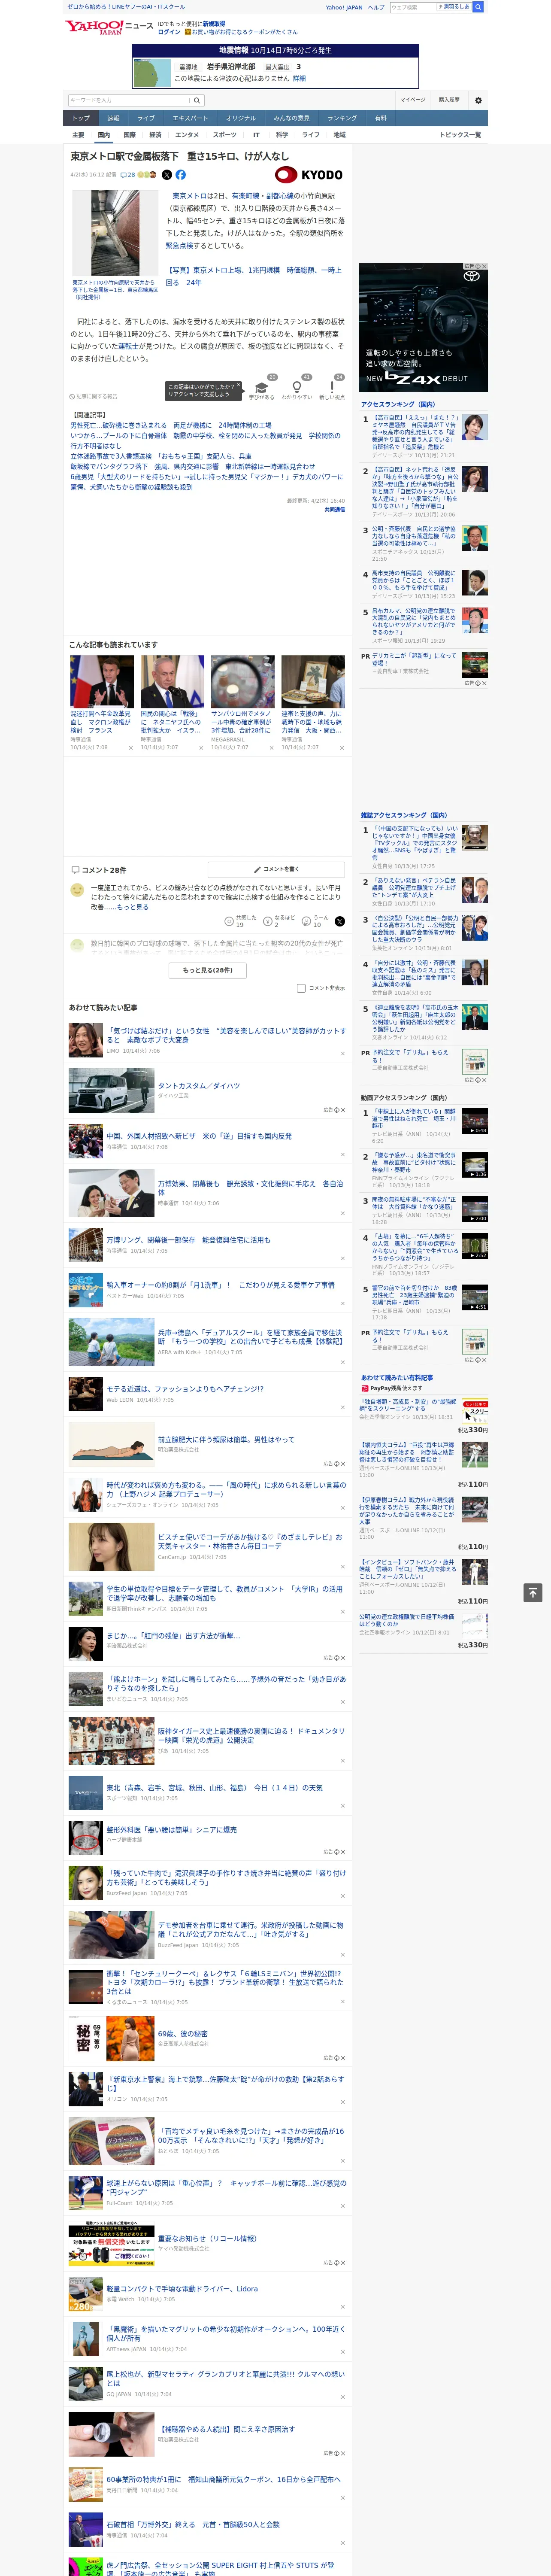This screenshot has width=551, height=2576.
Task: Click the ヘルプ link at top
Action: pos(376,7)
